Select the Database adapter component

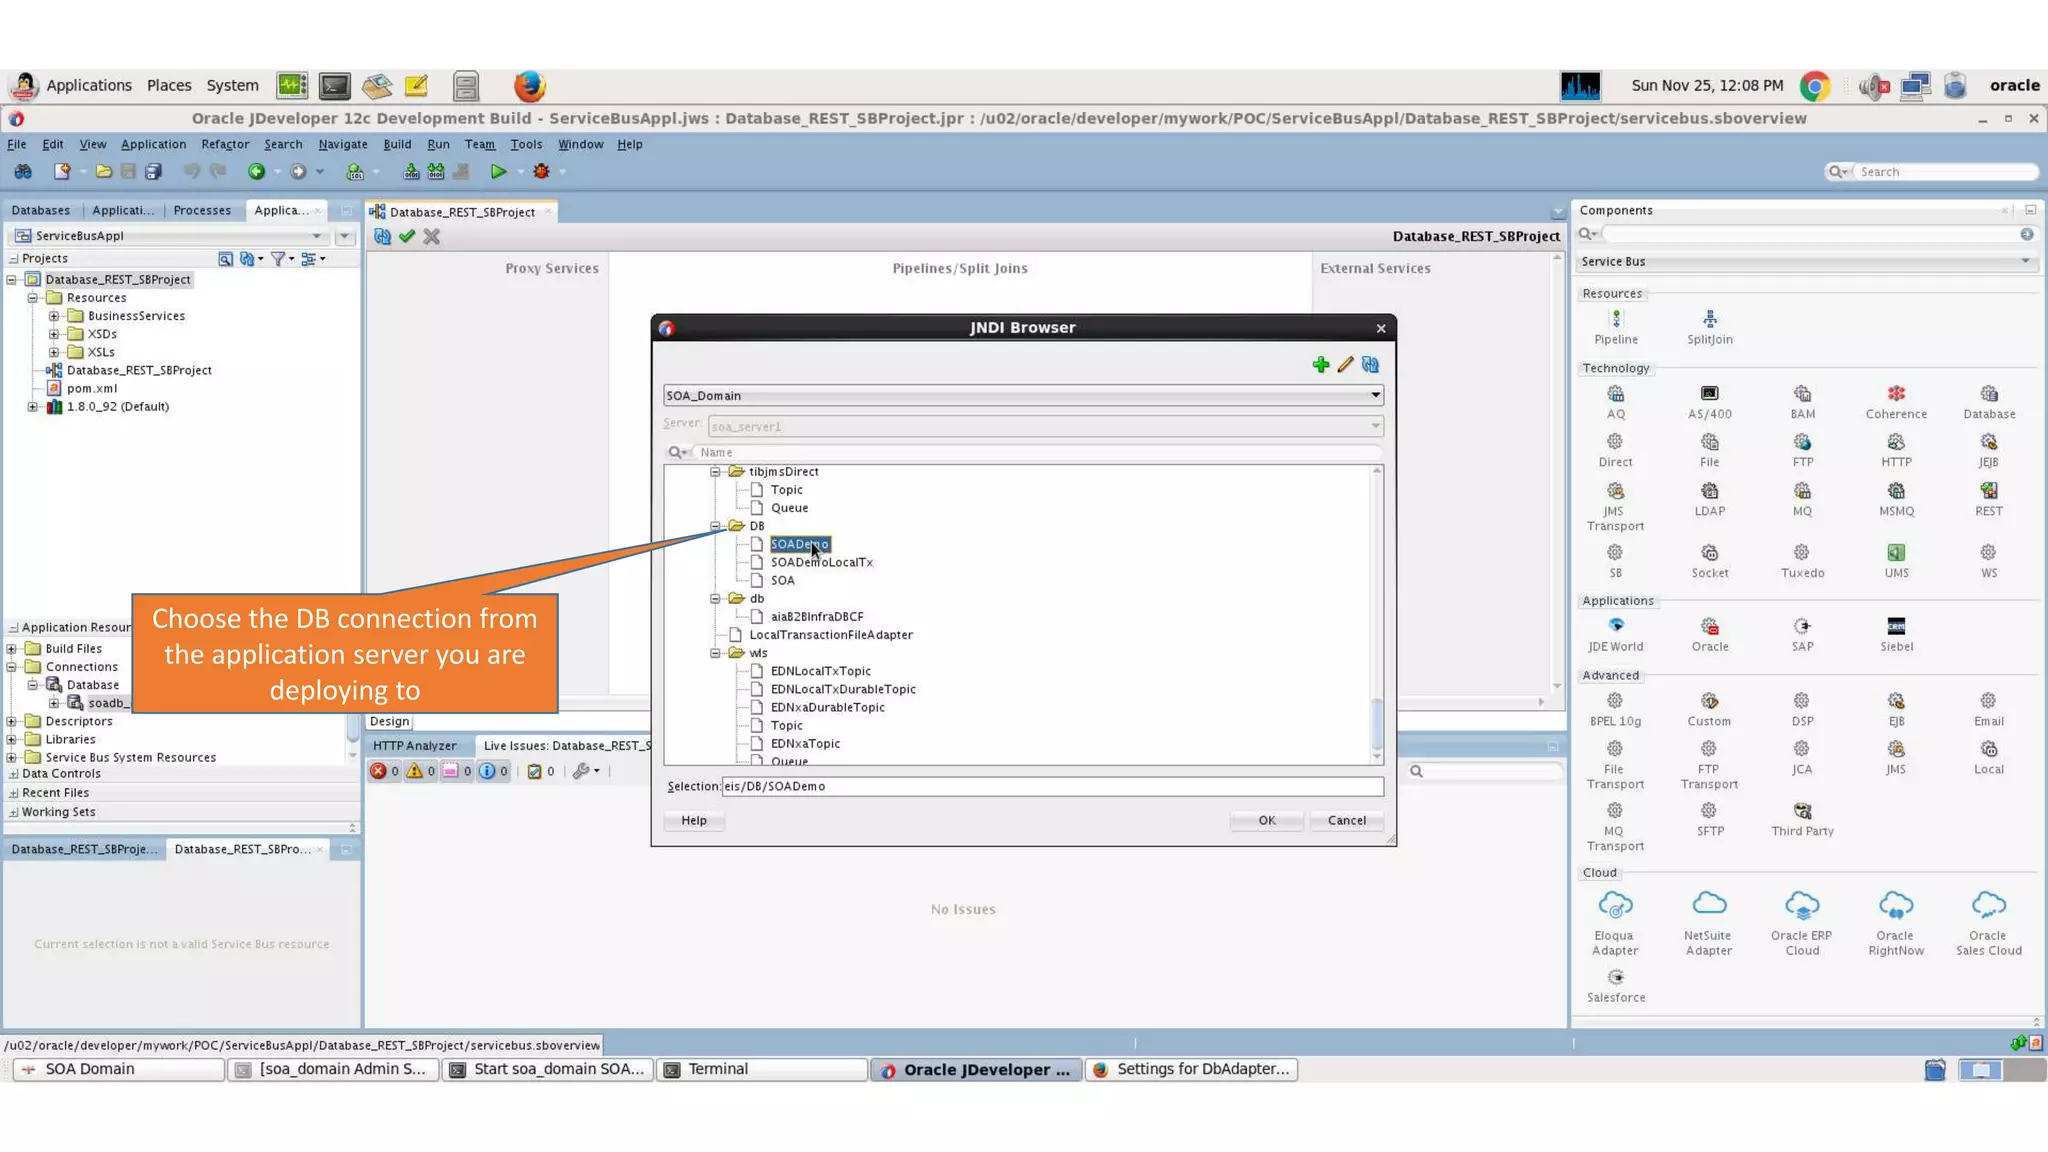[x=1988, y=402]
